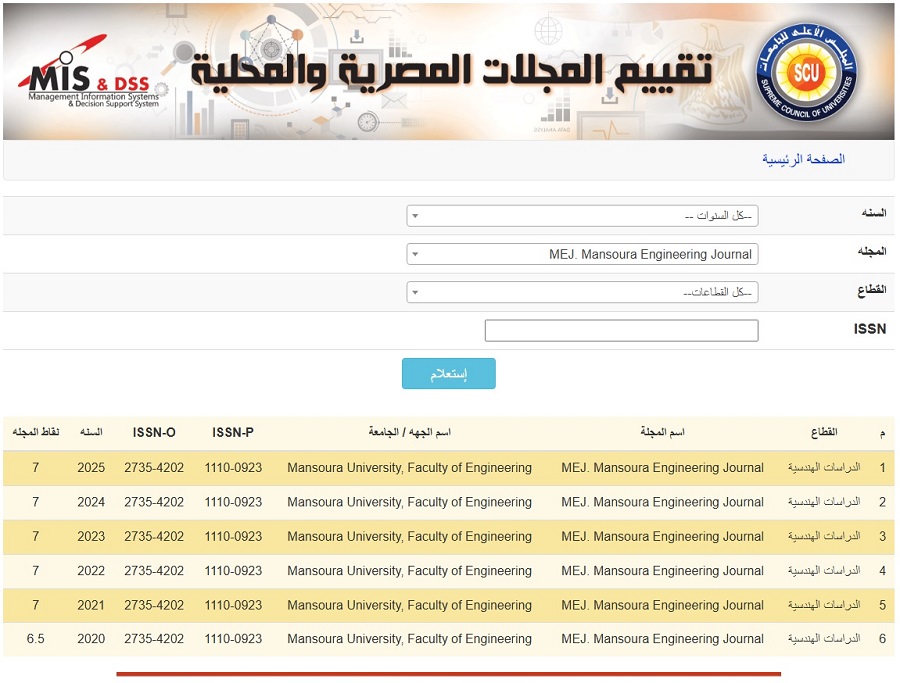The image size is (900, 683).
Task: Select the year 2024 cell in table
Action: tap(91, 502)
